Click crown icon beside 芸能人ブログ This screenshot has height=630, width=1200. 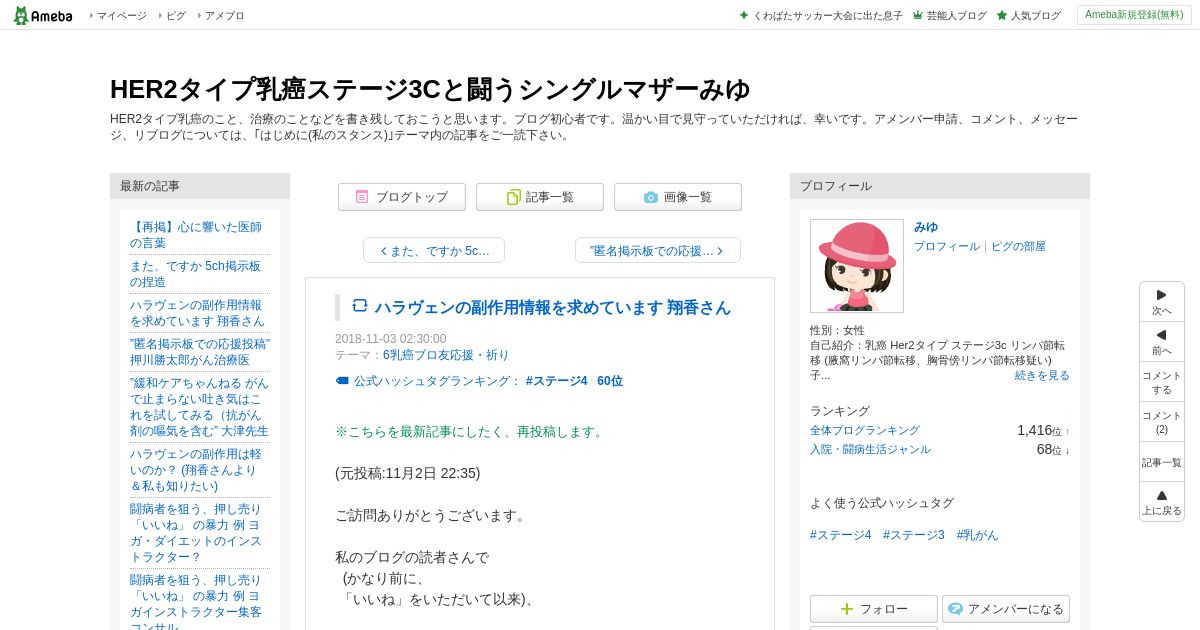coord(917,16)
